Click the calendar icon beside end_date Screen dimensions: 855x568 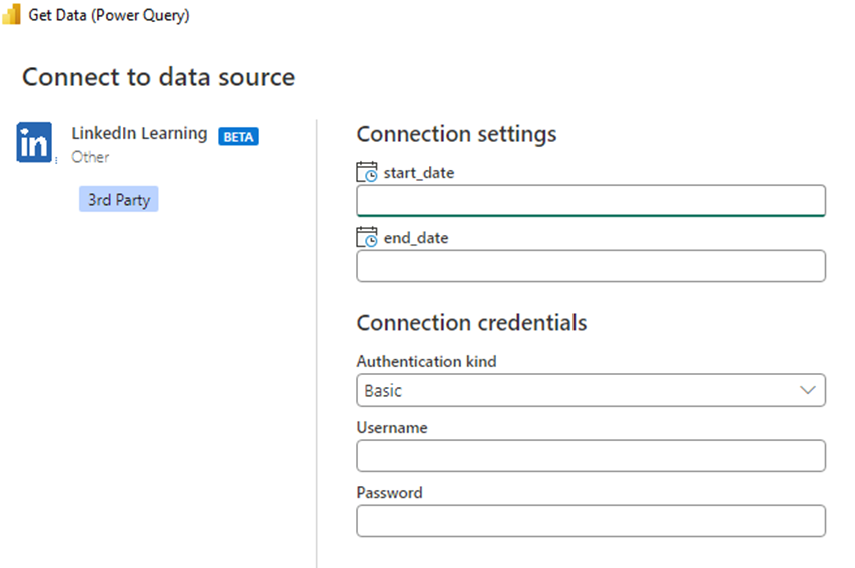pos(367,238)
